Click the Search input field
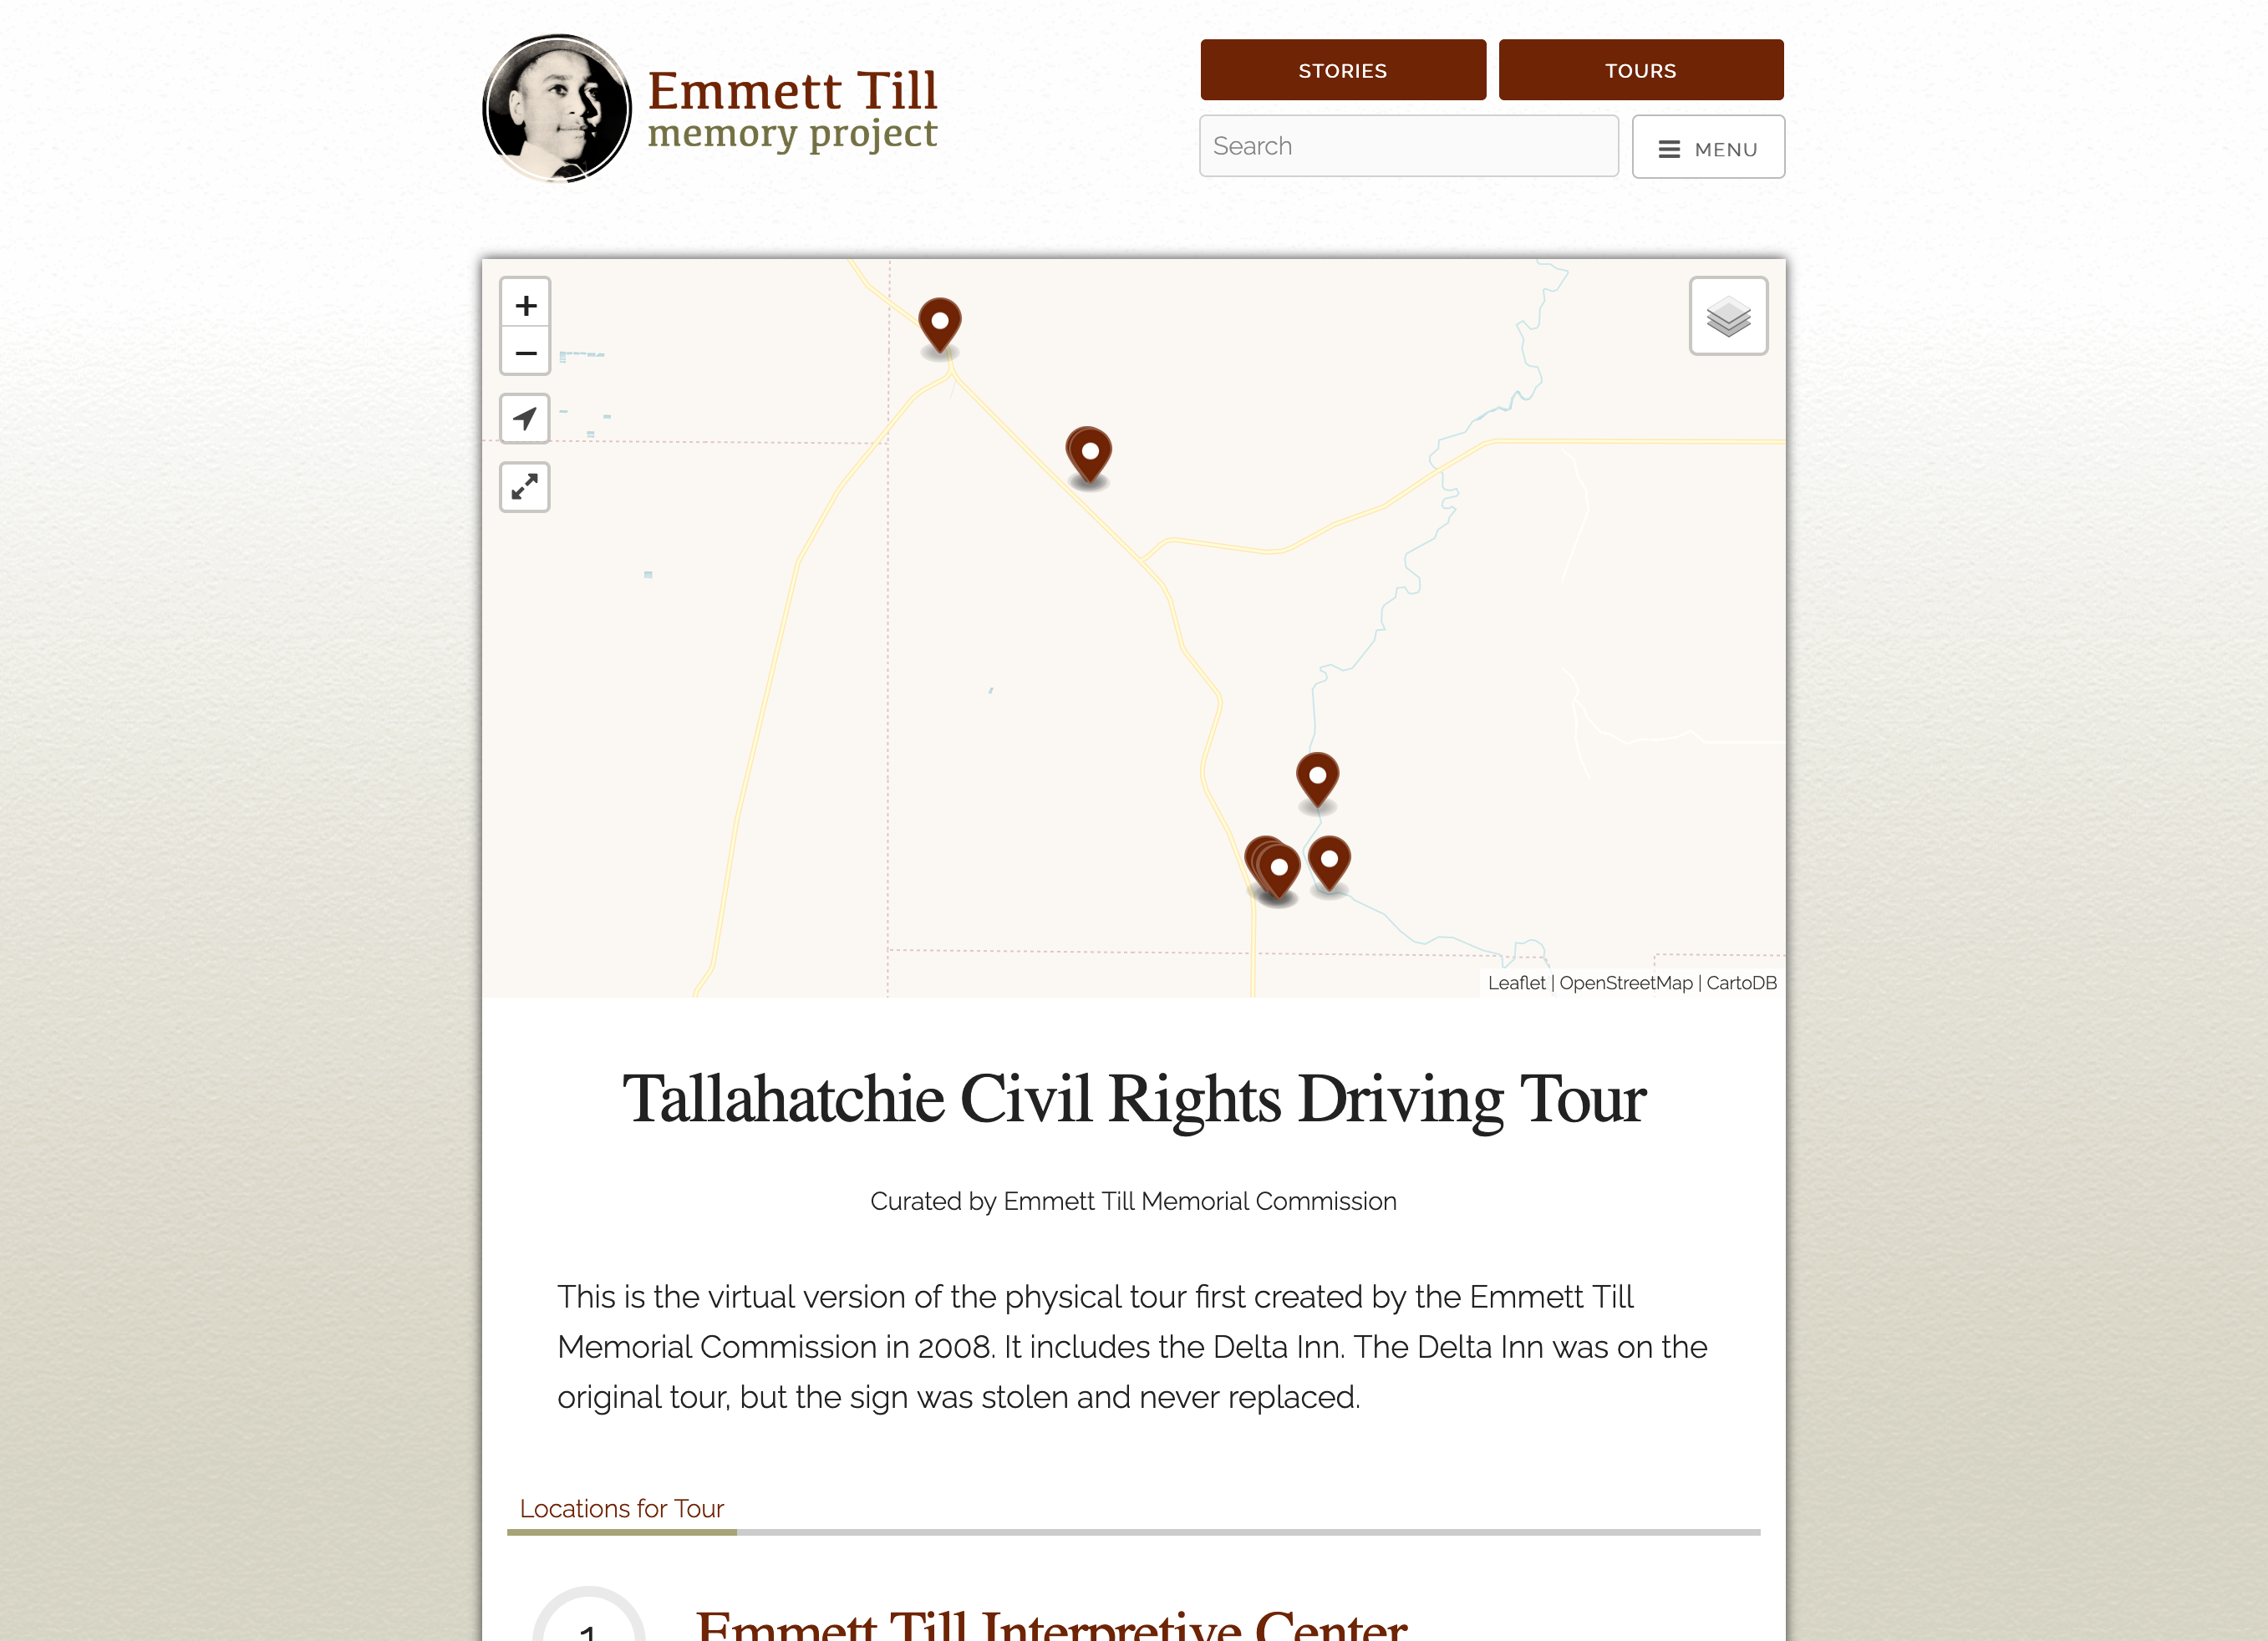 [1407, 145]
